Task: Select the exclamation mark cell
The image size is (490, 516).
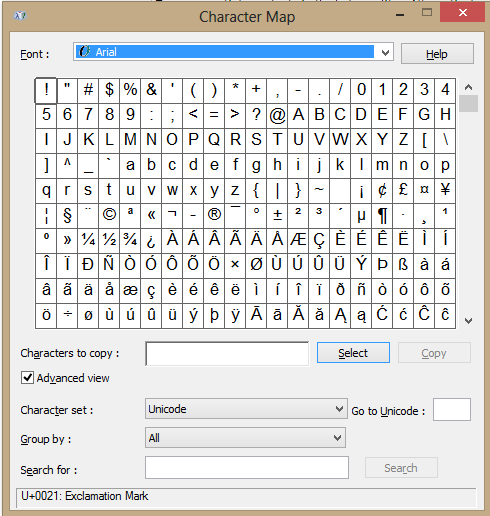Action: pyautogui.click(x=46, y=90)
